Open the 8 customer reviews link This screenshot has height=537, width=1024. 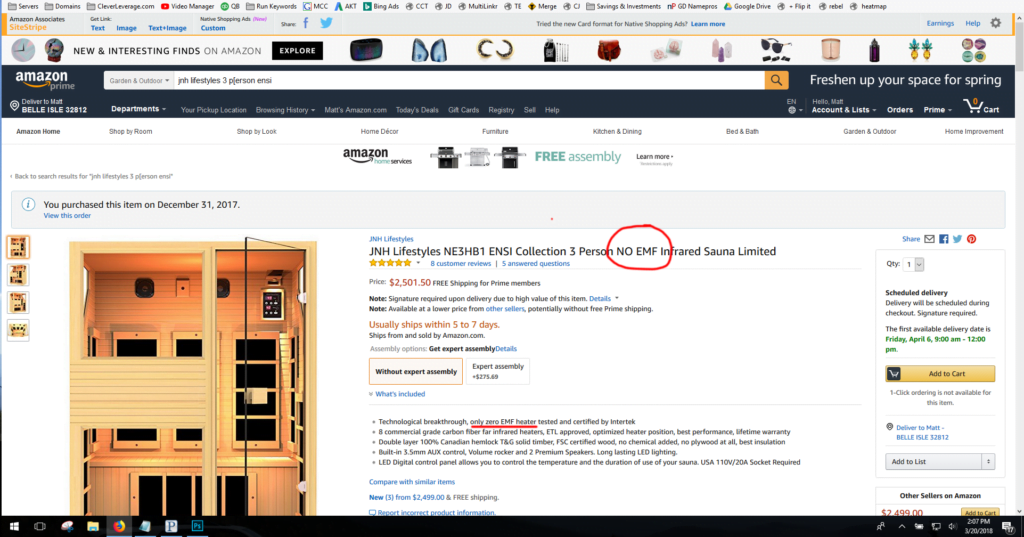point(460,264)
